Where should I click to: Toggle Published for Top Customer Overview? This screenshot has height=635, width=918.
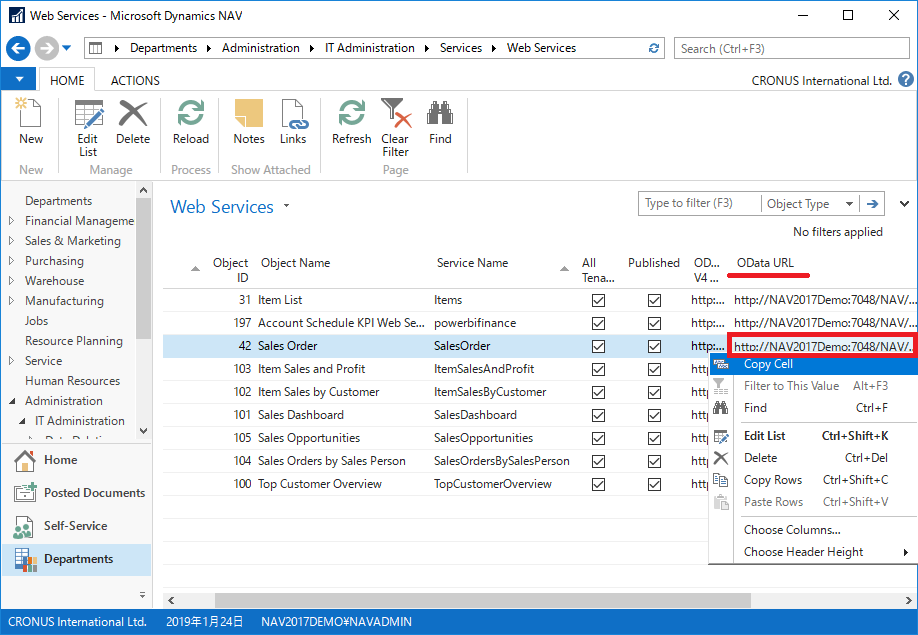[x=654, y=484]
